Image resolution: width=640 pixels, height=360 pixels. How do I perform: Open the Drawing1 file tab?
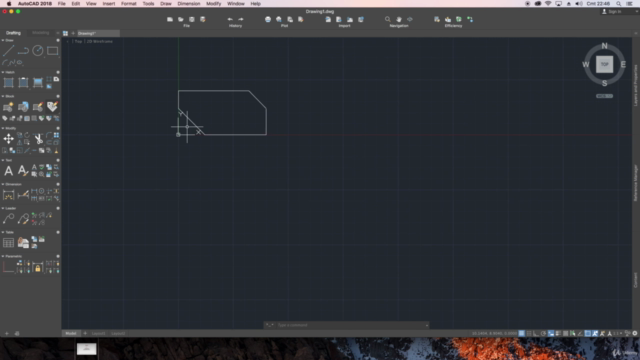(97, 33)
